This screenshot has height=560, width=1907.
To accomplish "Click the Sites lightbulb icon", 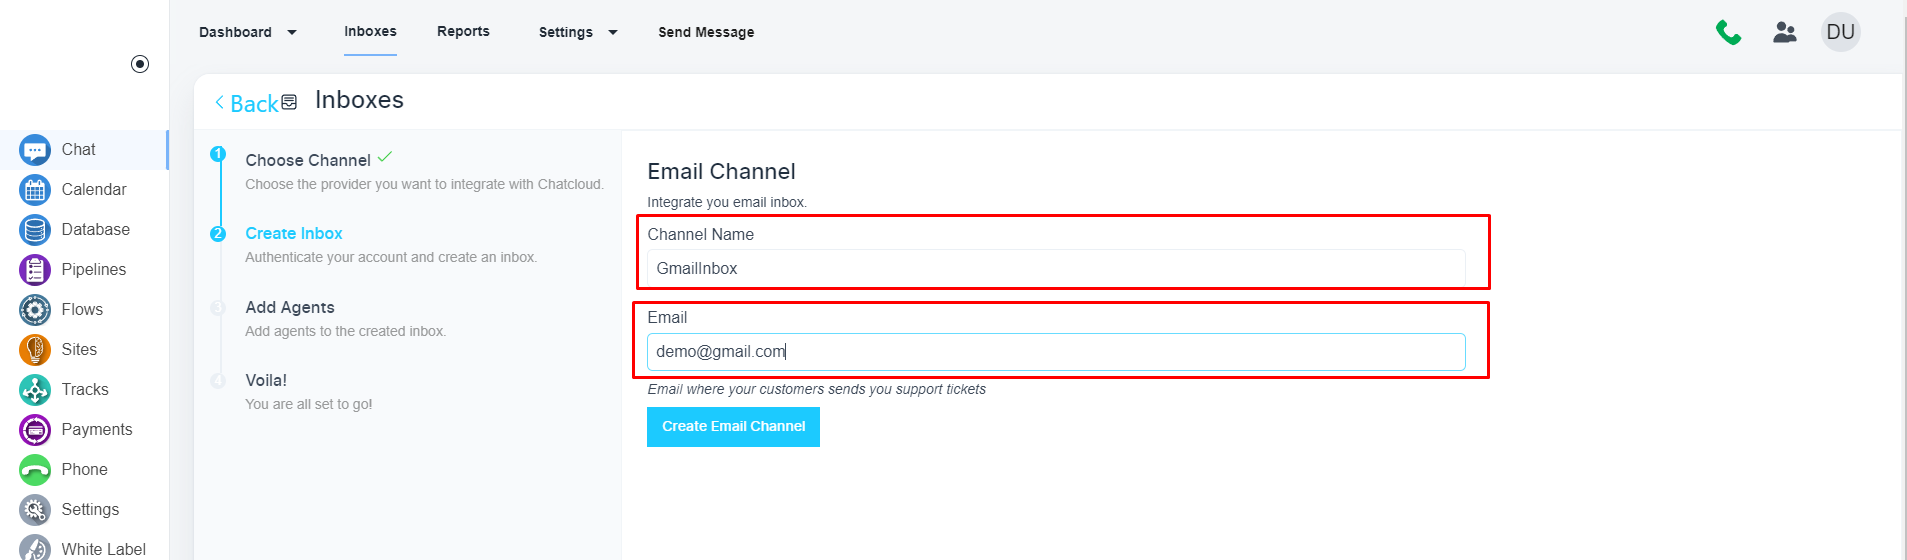I will 35,350.
